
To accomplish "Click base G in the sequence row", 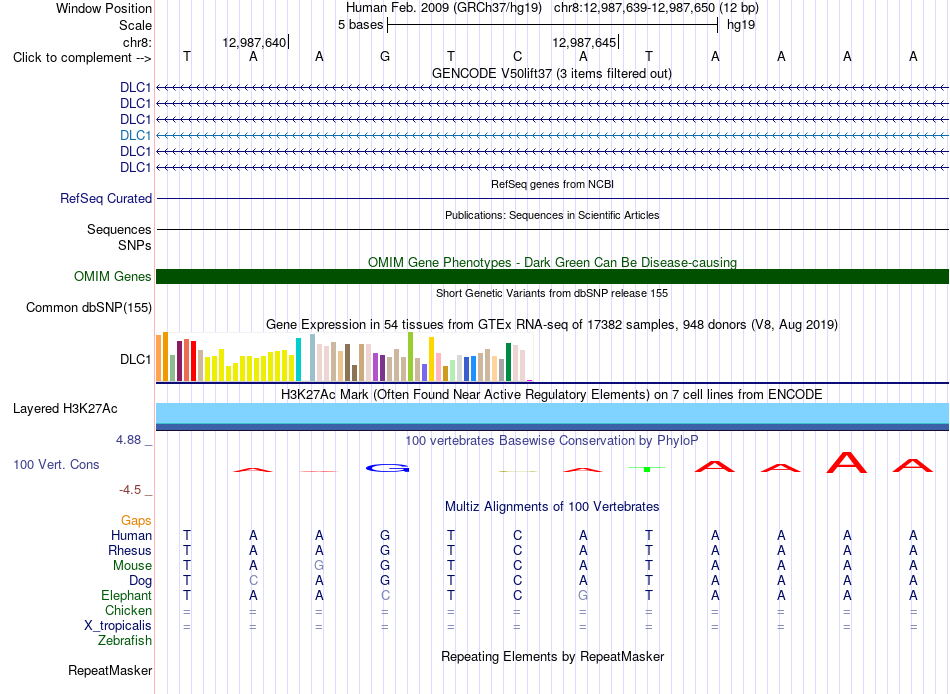I will (x=385, y=56).
